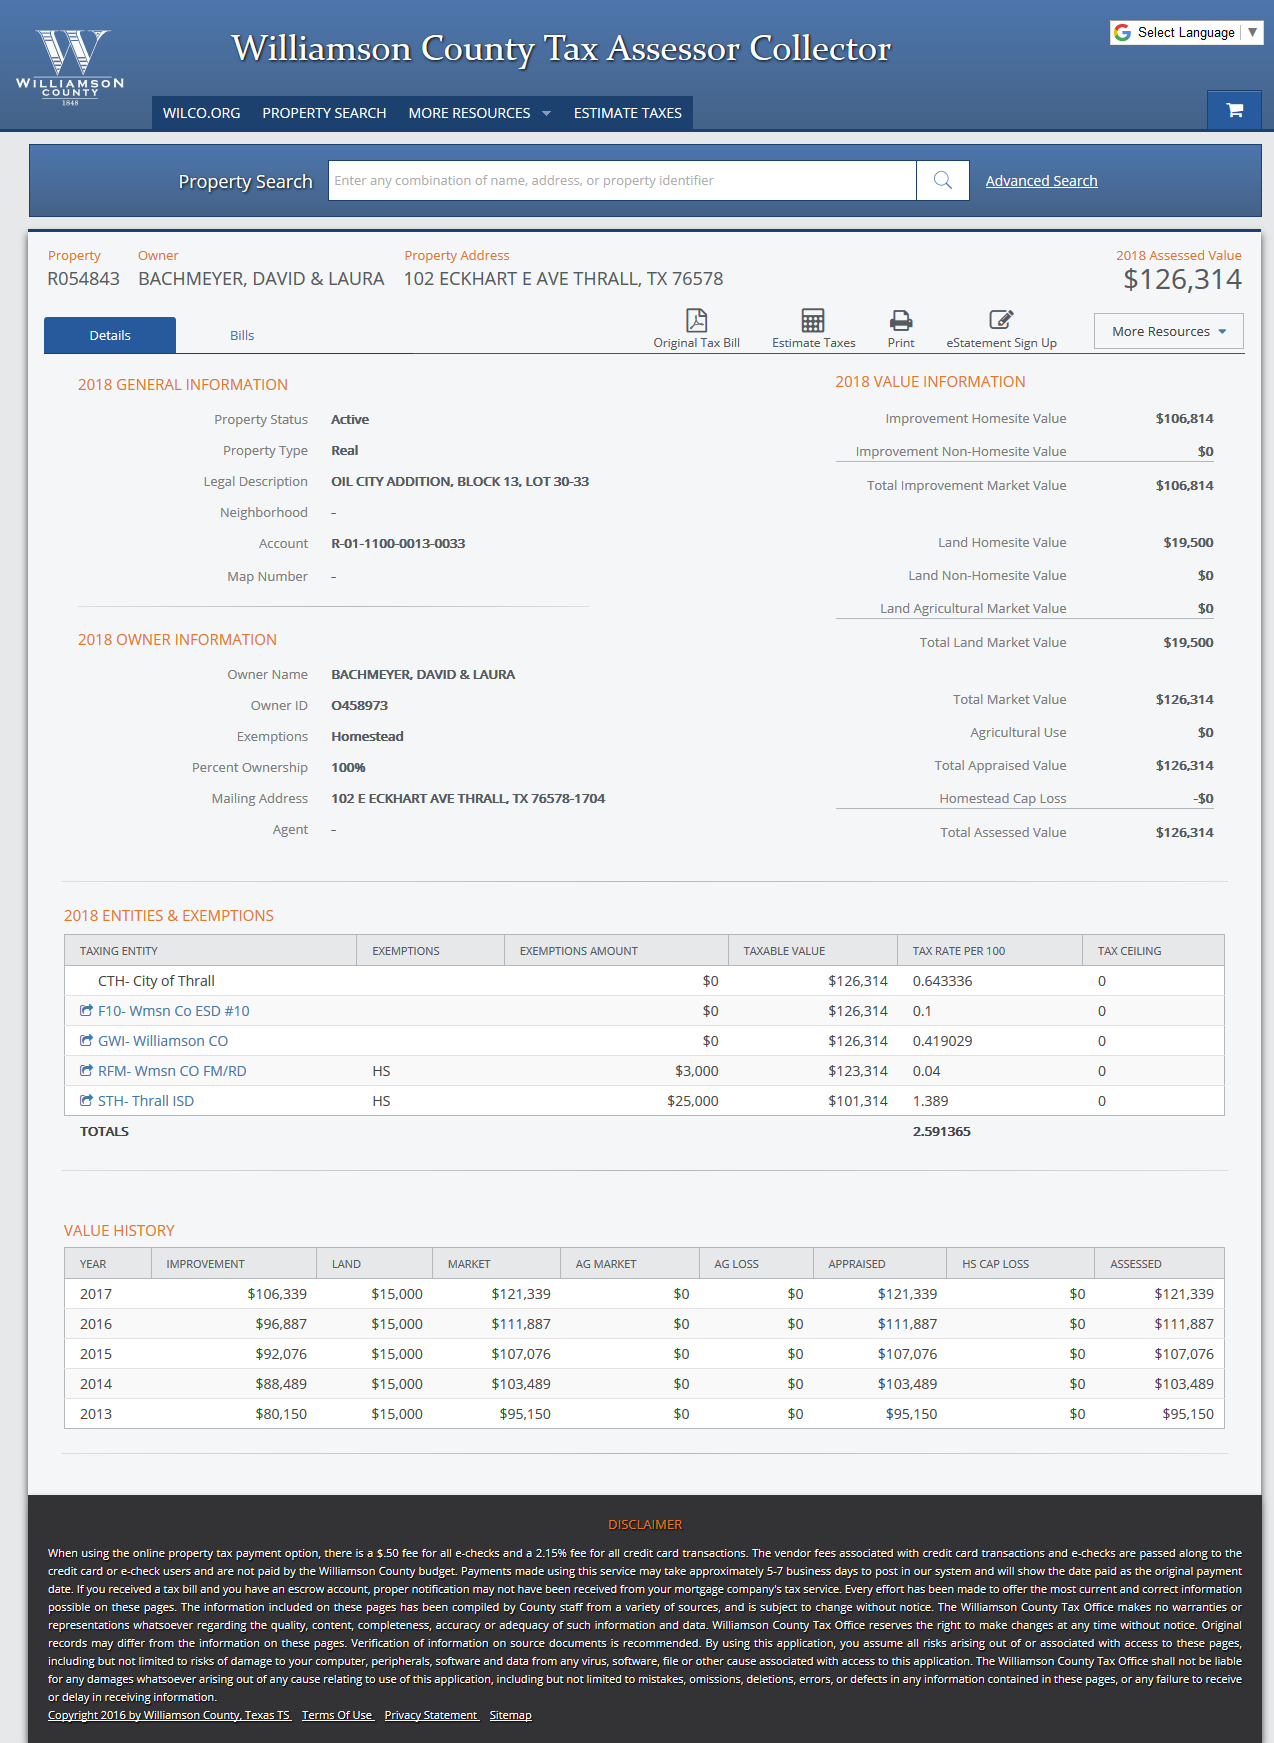Focus the property search input field

click(x=622, y=181)
